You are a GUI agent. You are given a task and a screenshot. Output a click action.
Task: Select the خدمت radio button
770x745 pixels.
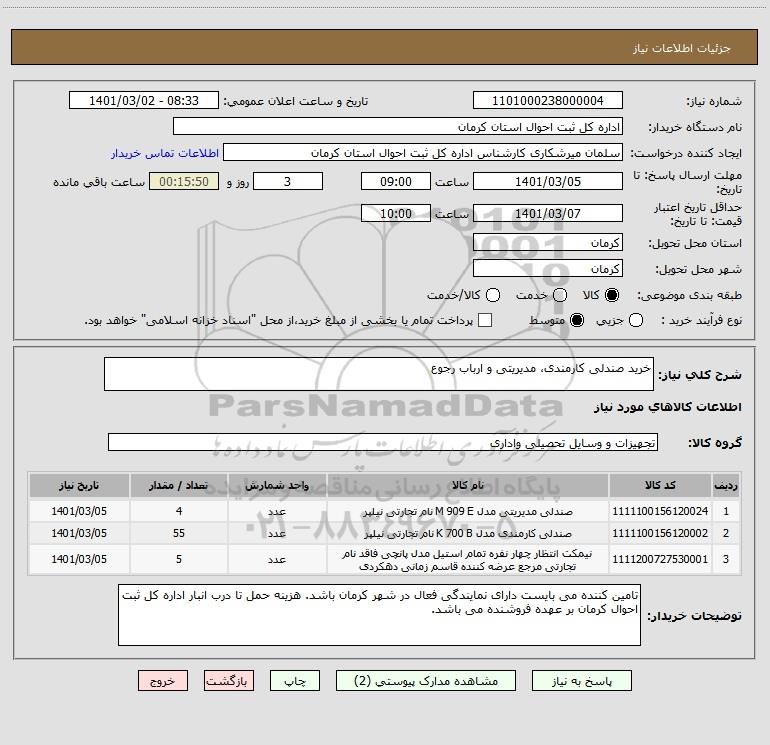click(x=560, y=295)
